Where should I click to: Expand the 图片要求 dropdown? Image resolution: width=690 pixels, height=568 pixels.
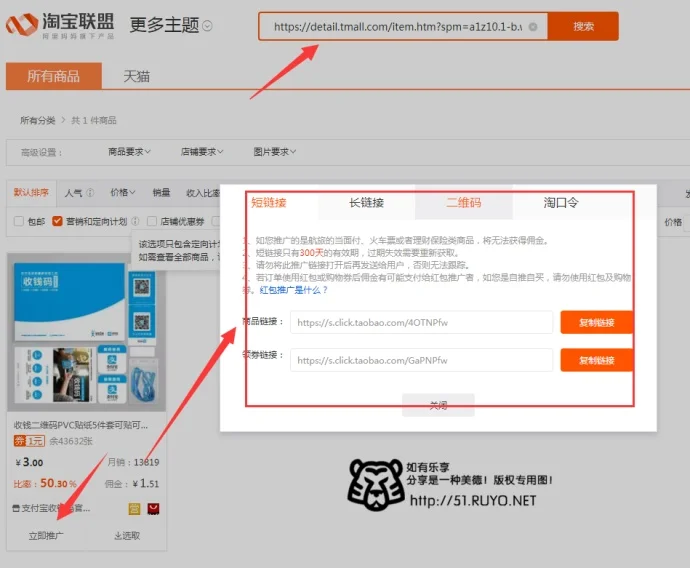click(x=275, y=152)
